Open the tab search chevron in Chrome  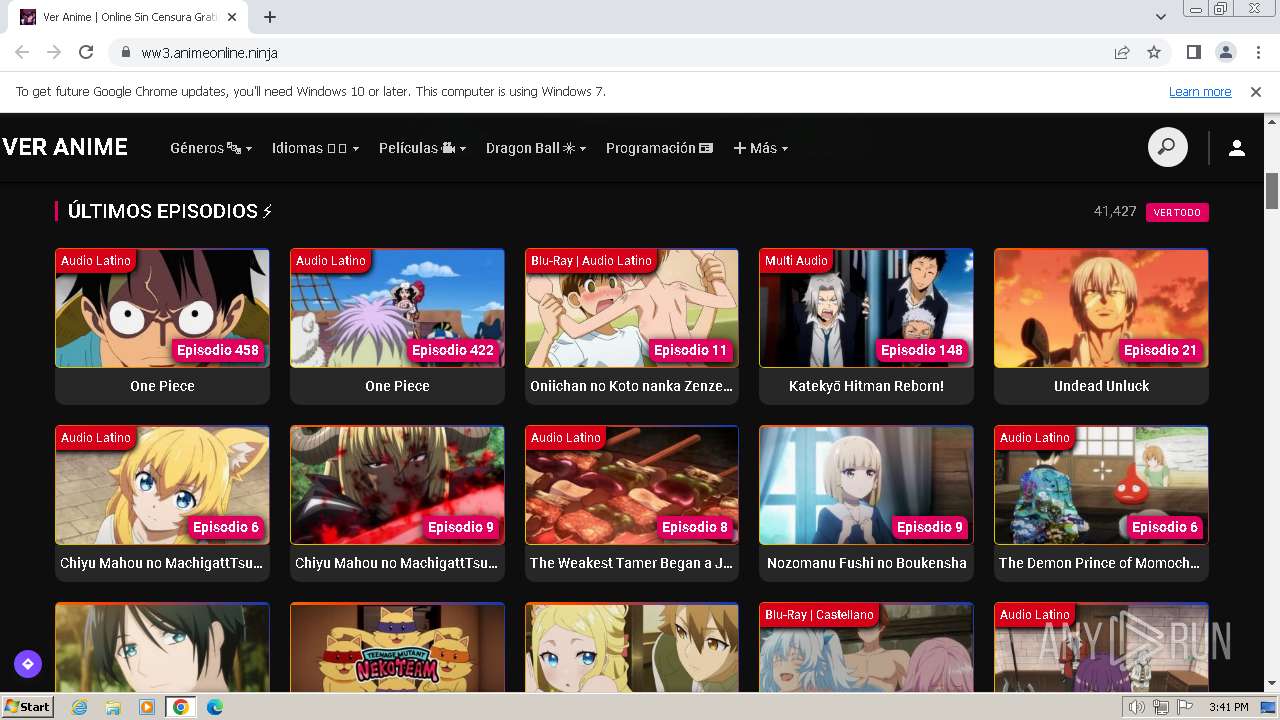coord(1160,17)
